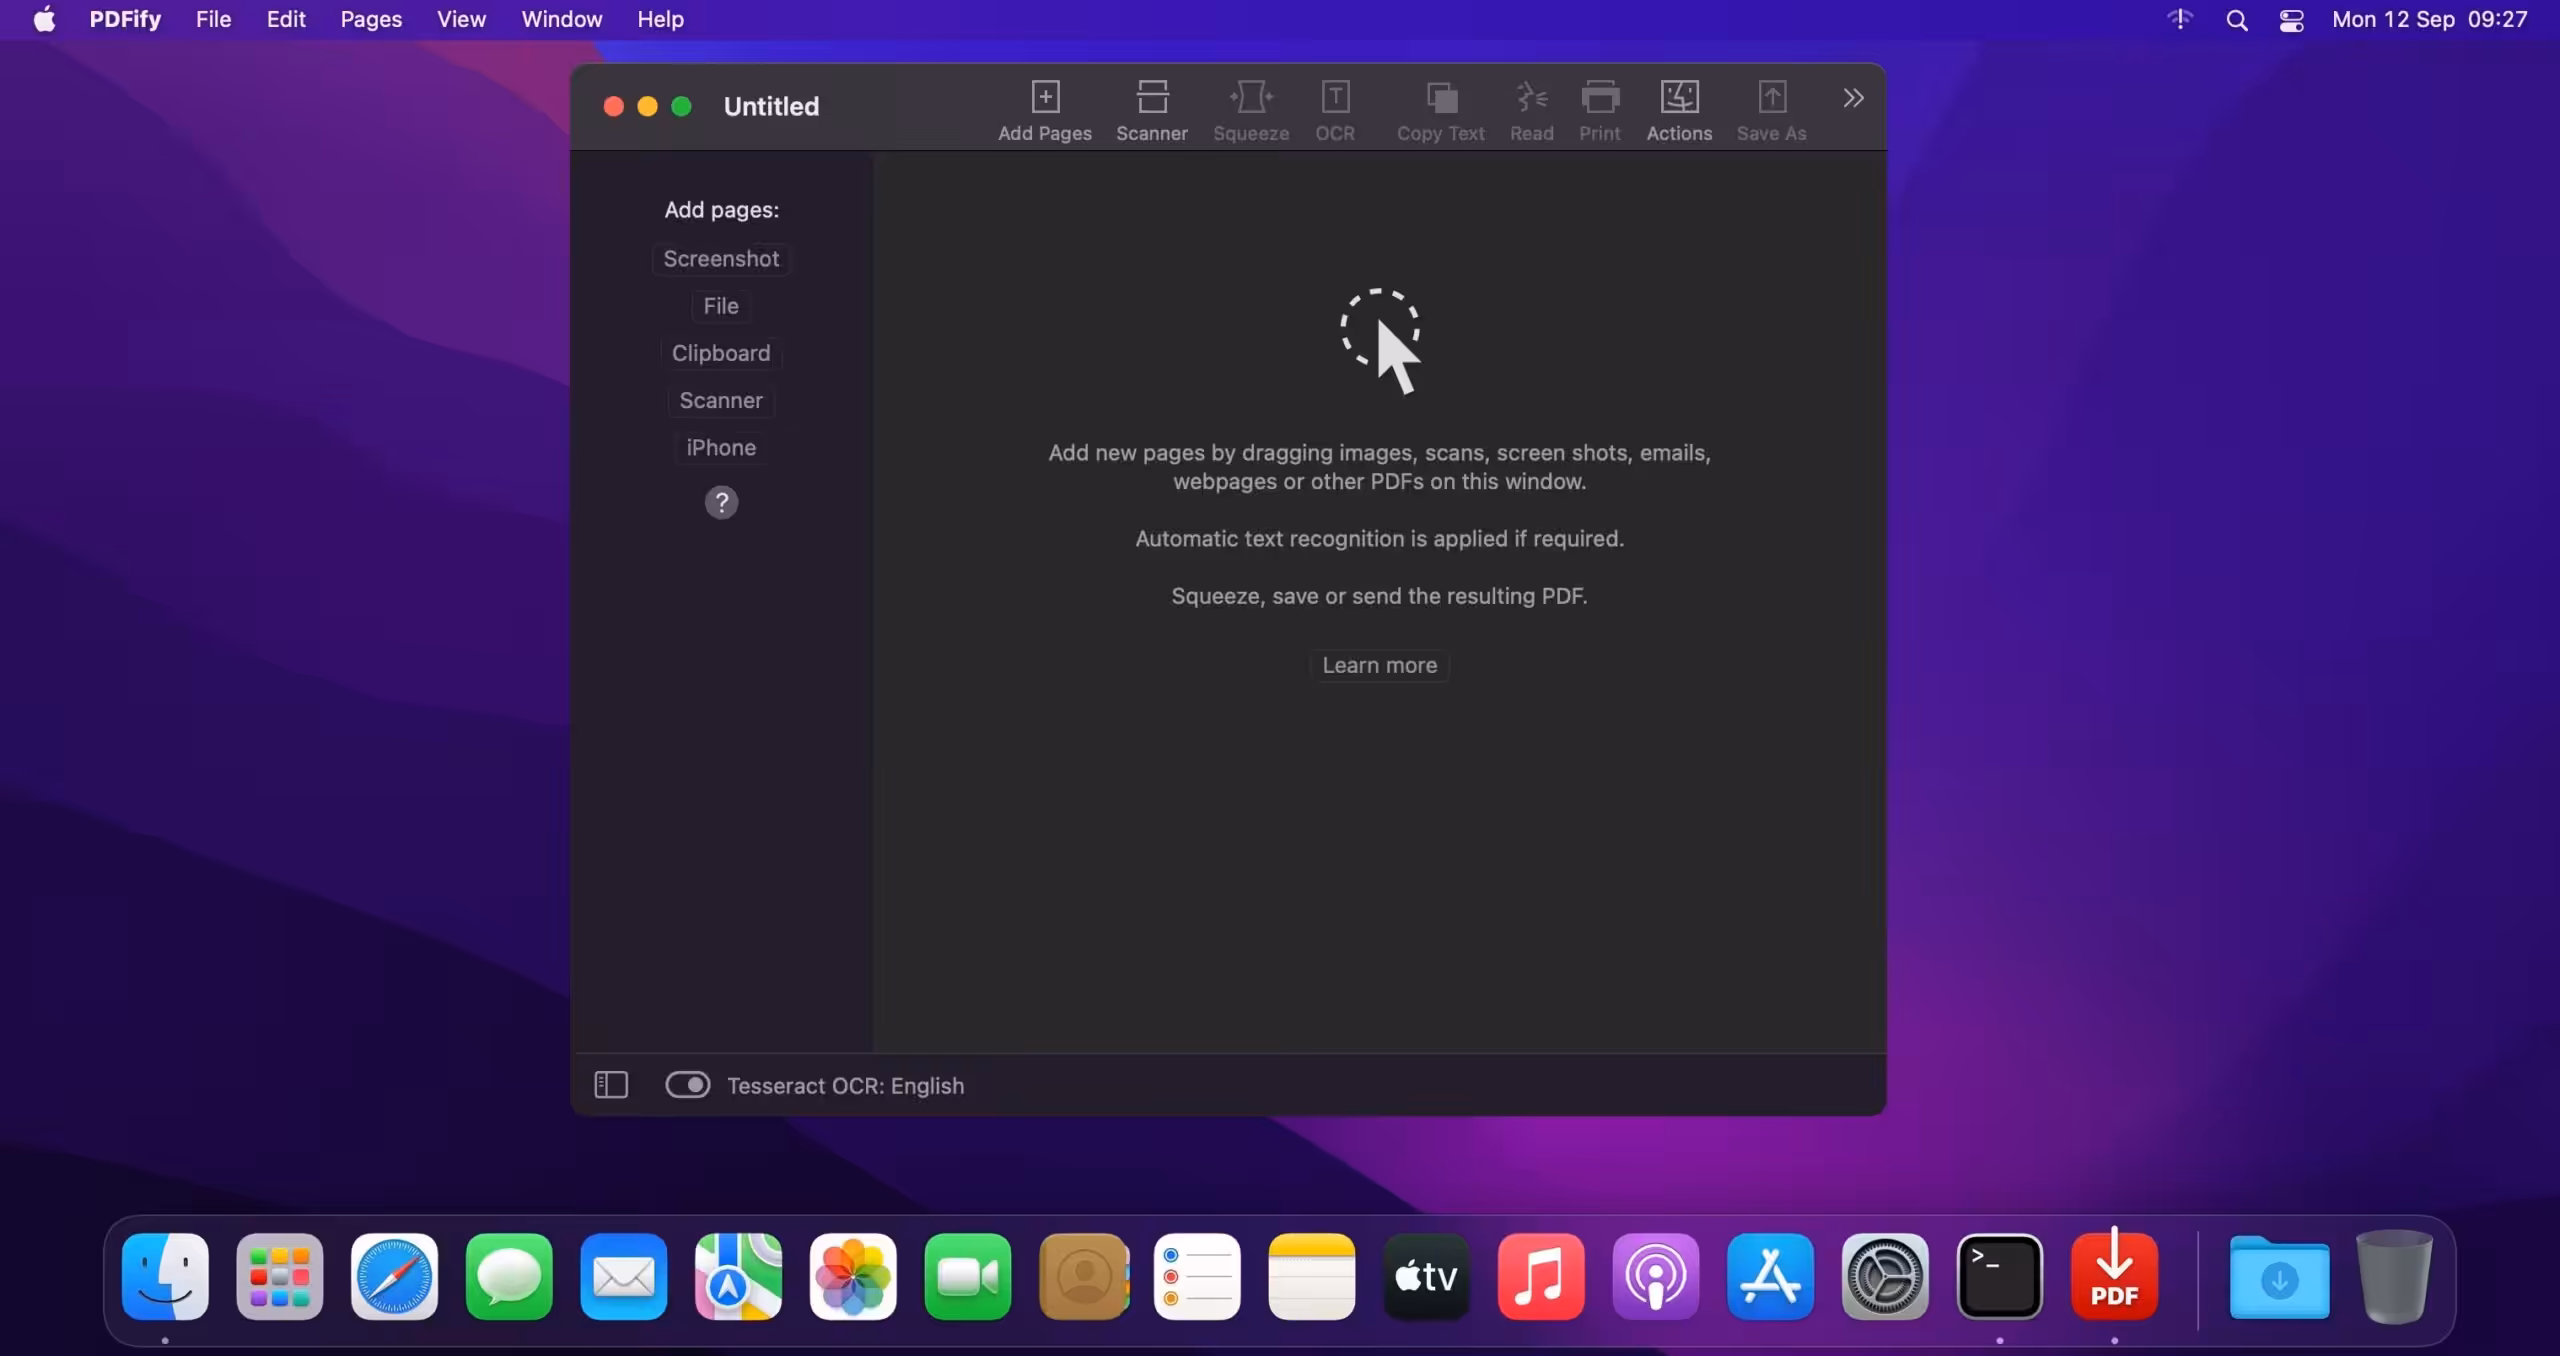2560x1356 pixels.
Task: Open the Pages menu
Action: click(371, 19)
